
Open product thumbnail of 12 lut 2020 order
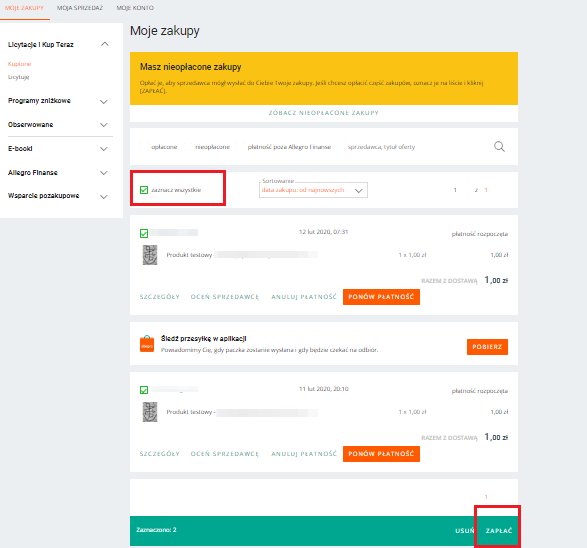pyautogui.click(x=150, y=255)
